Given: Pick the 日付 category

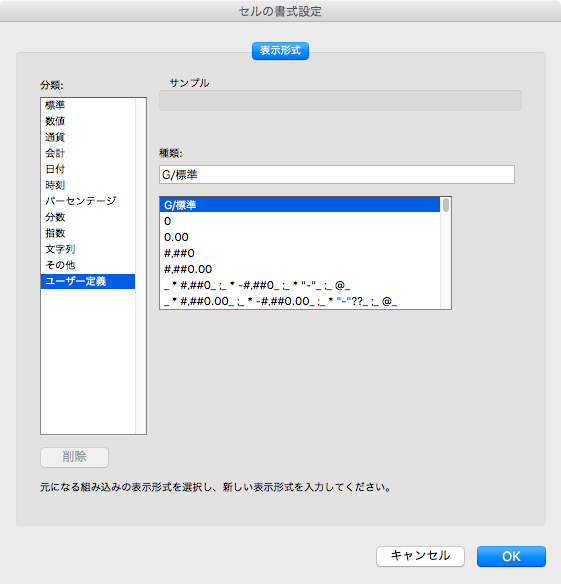Looking at the screenshot, I should coord(88,169).
